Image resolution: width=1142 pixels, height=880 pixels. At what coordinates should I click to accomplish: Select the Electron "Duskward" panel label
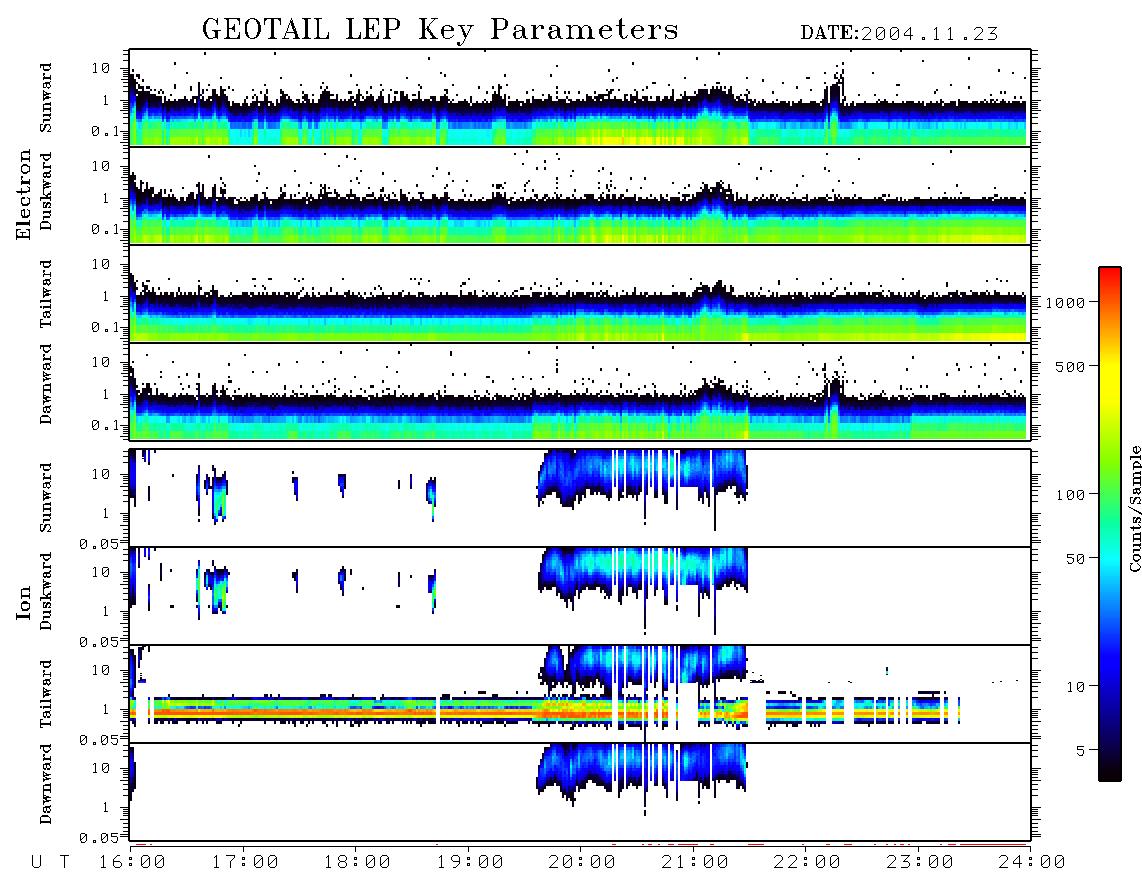tap(46, 191)
